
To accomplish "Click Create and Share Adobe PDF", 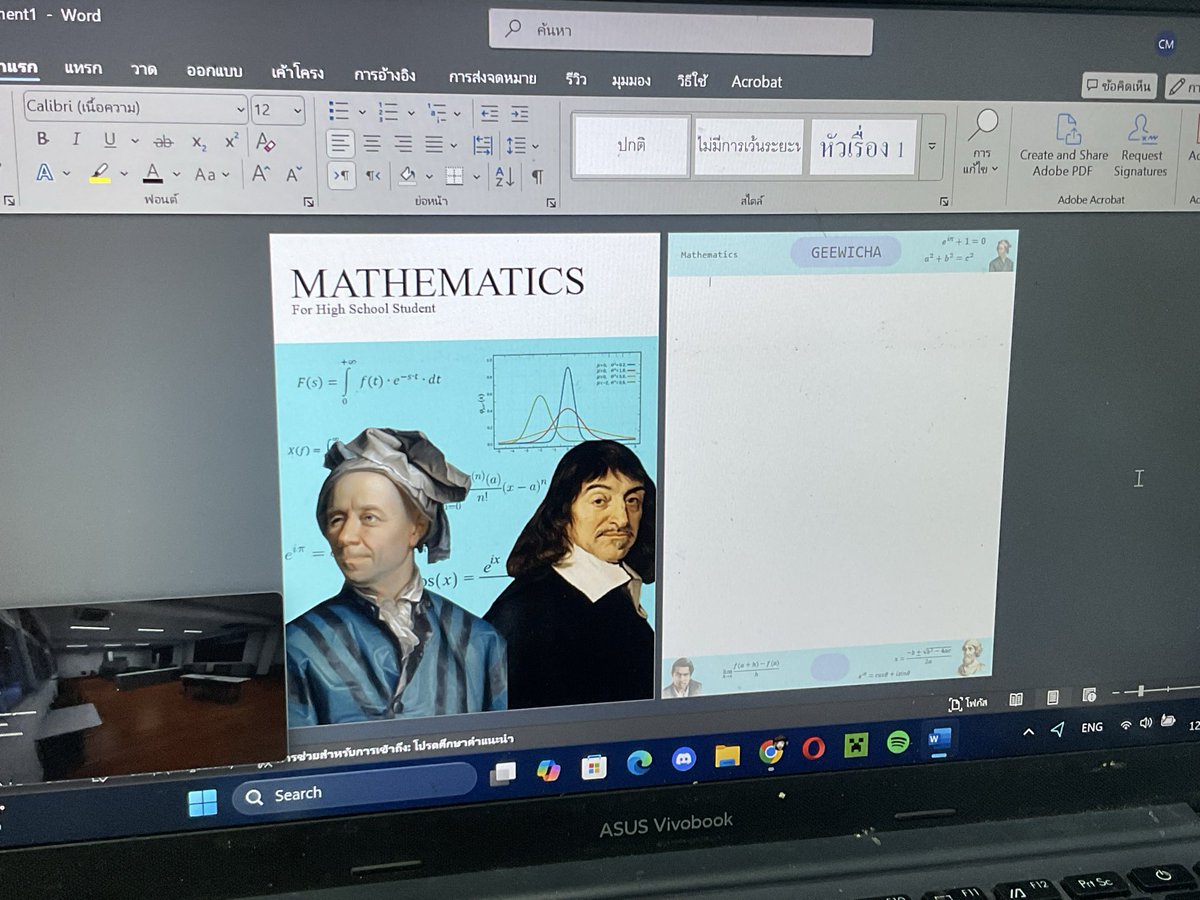I will pyautogui.click(x=1064, y=145).
